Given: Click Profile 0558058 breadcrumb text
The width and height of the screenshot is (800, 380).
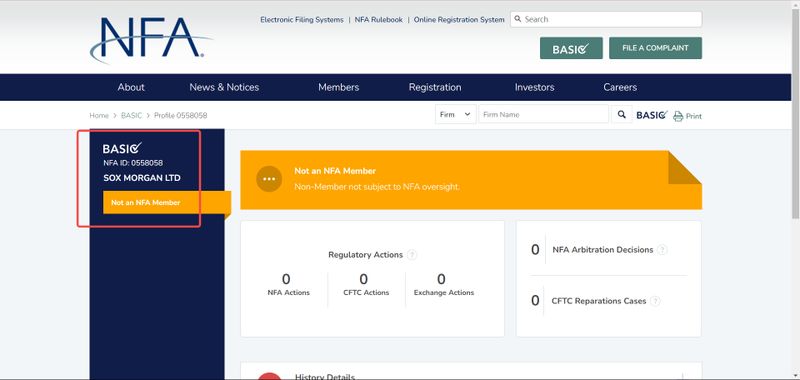Looking at the screenshot, I should click(181, 116).
